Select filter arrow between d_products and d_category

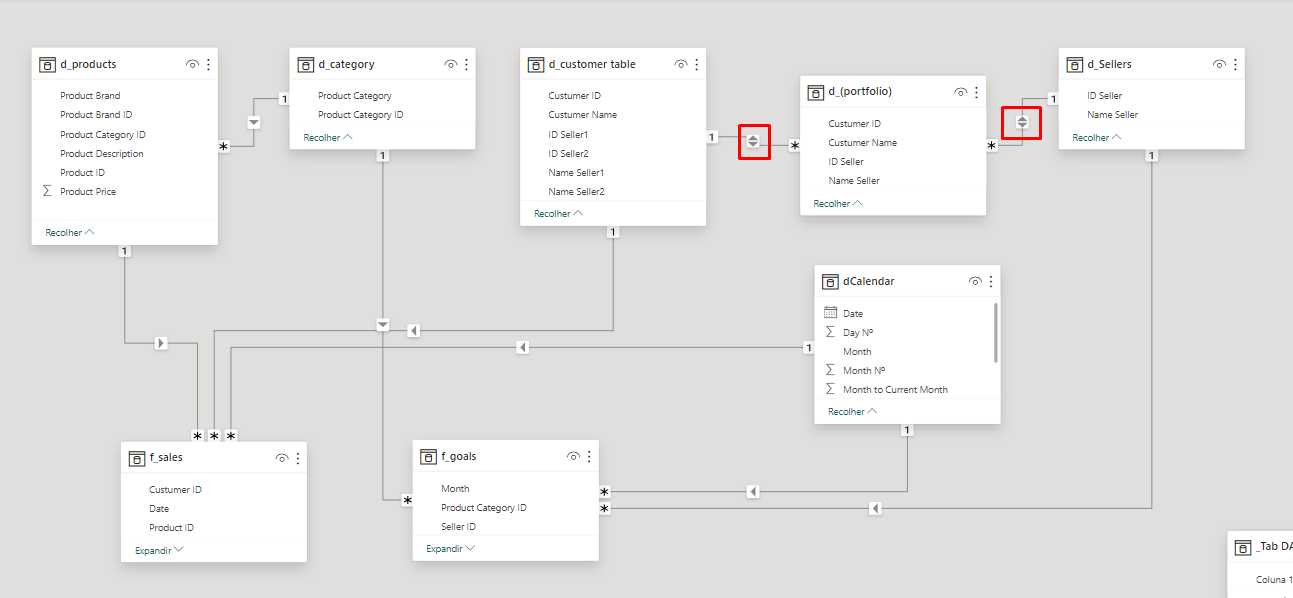click(253, 122)
